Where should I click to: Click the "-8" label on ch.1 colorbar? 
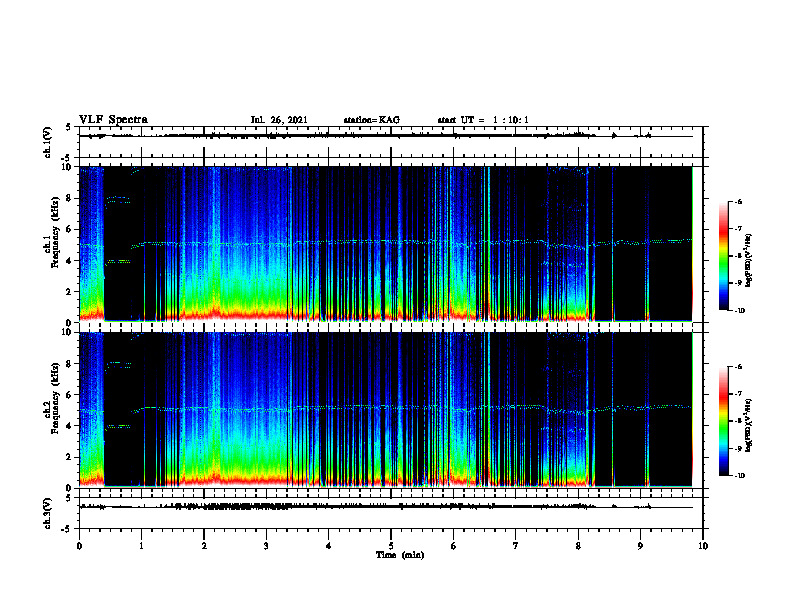click(738, 256)
